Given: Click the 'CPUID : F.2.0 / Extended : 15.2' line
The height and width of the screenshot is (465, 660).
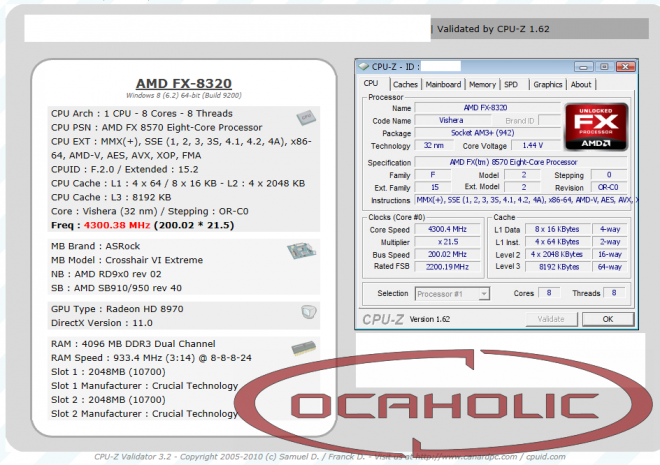Looking at the screenshot, I should [x=125, y=170].
